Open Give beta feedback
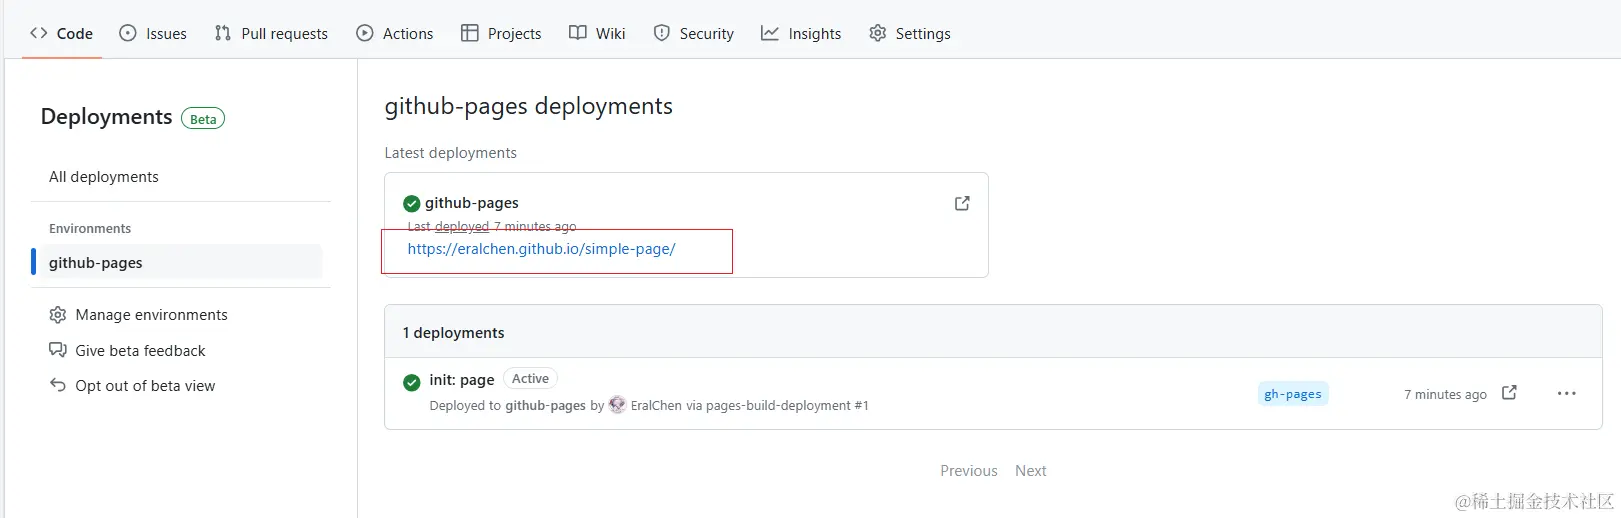Image resolution: width=1621 pixels, height=518 pixels. tap(140, 351)
